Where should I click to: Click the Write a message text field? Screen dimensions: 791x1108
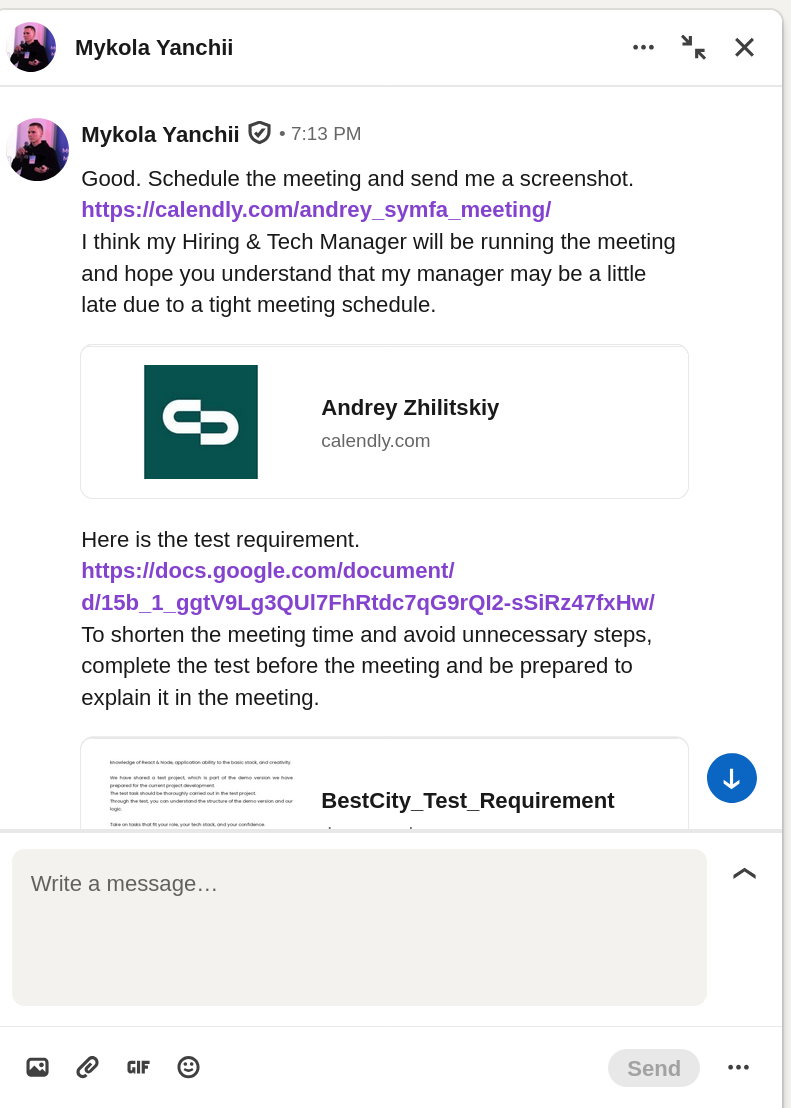pyautogui.click(x=359, y=926)
